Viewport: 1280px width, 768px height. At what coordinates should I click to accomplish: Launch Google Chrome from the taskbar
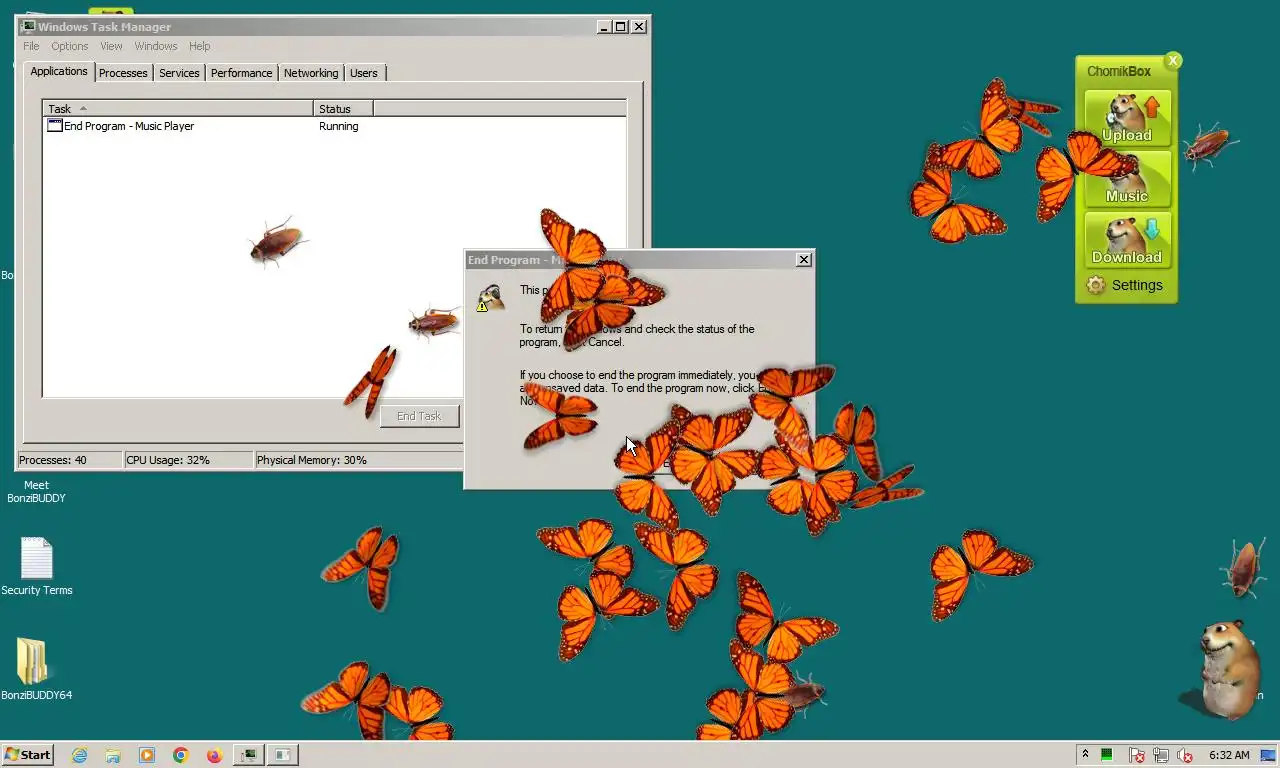pos(181,755)
